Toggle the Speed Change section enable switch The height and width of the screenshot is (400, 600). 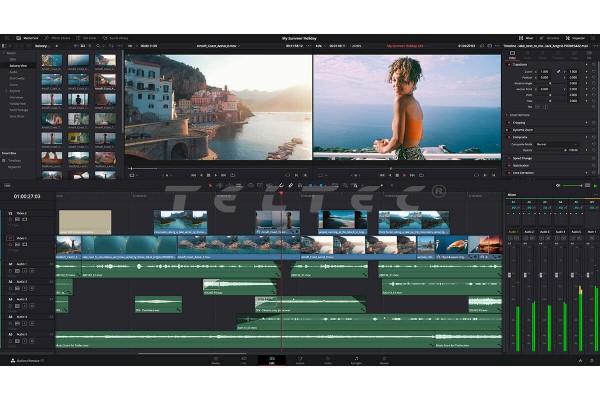coord(509,158)
